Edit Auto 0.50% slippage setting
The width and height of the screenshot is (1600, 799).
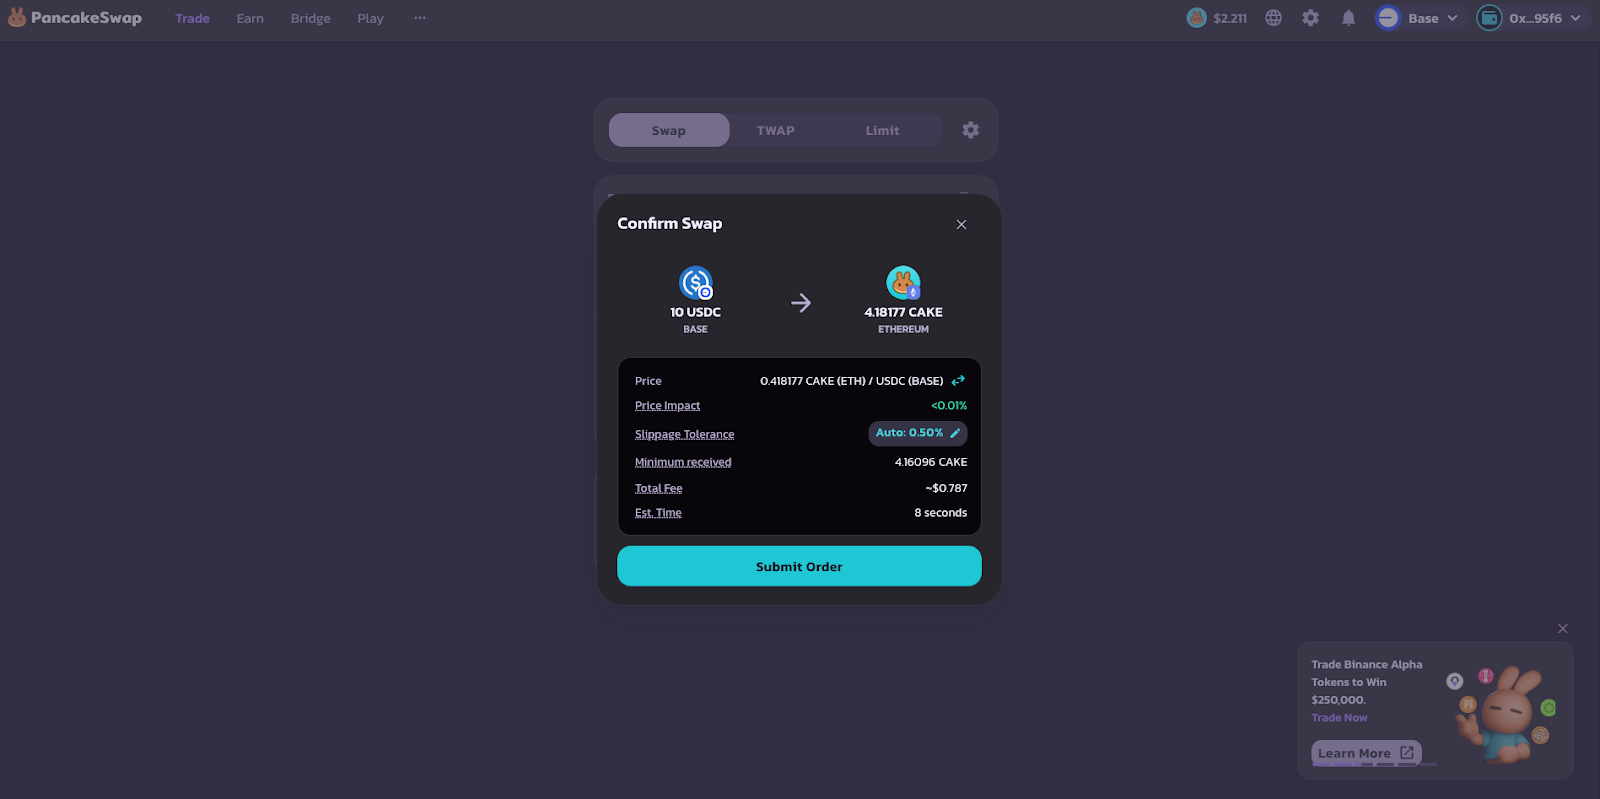point(918,433)
